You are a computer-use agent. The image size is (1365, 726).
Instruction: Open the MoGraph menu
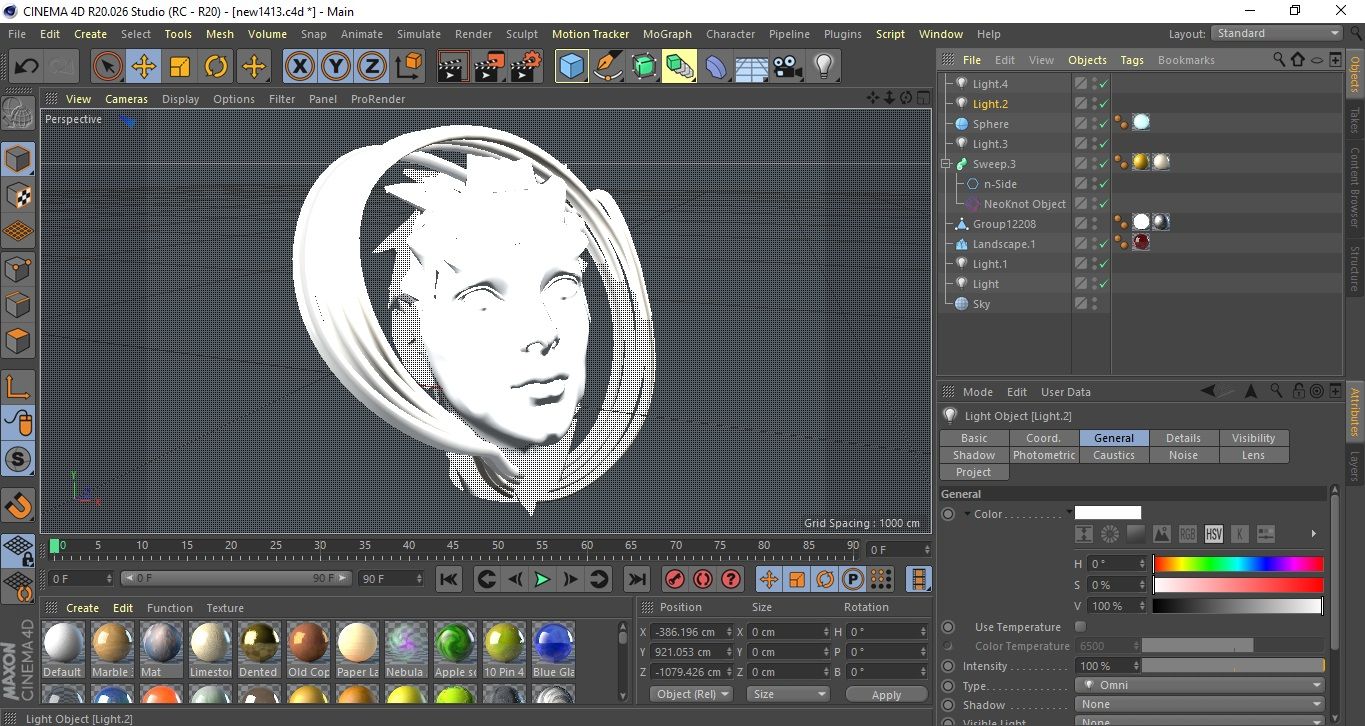[667, 34]
